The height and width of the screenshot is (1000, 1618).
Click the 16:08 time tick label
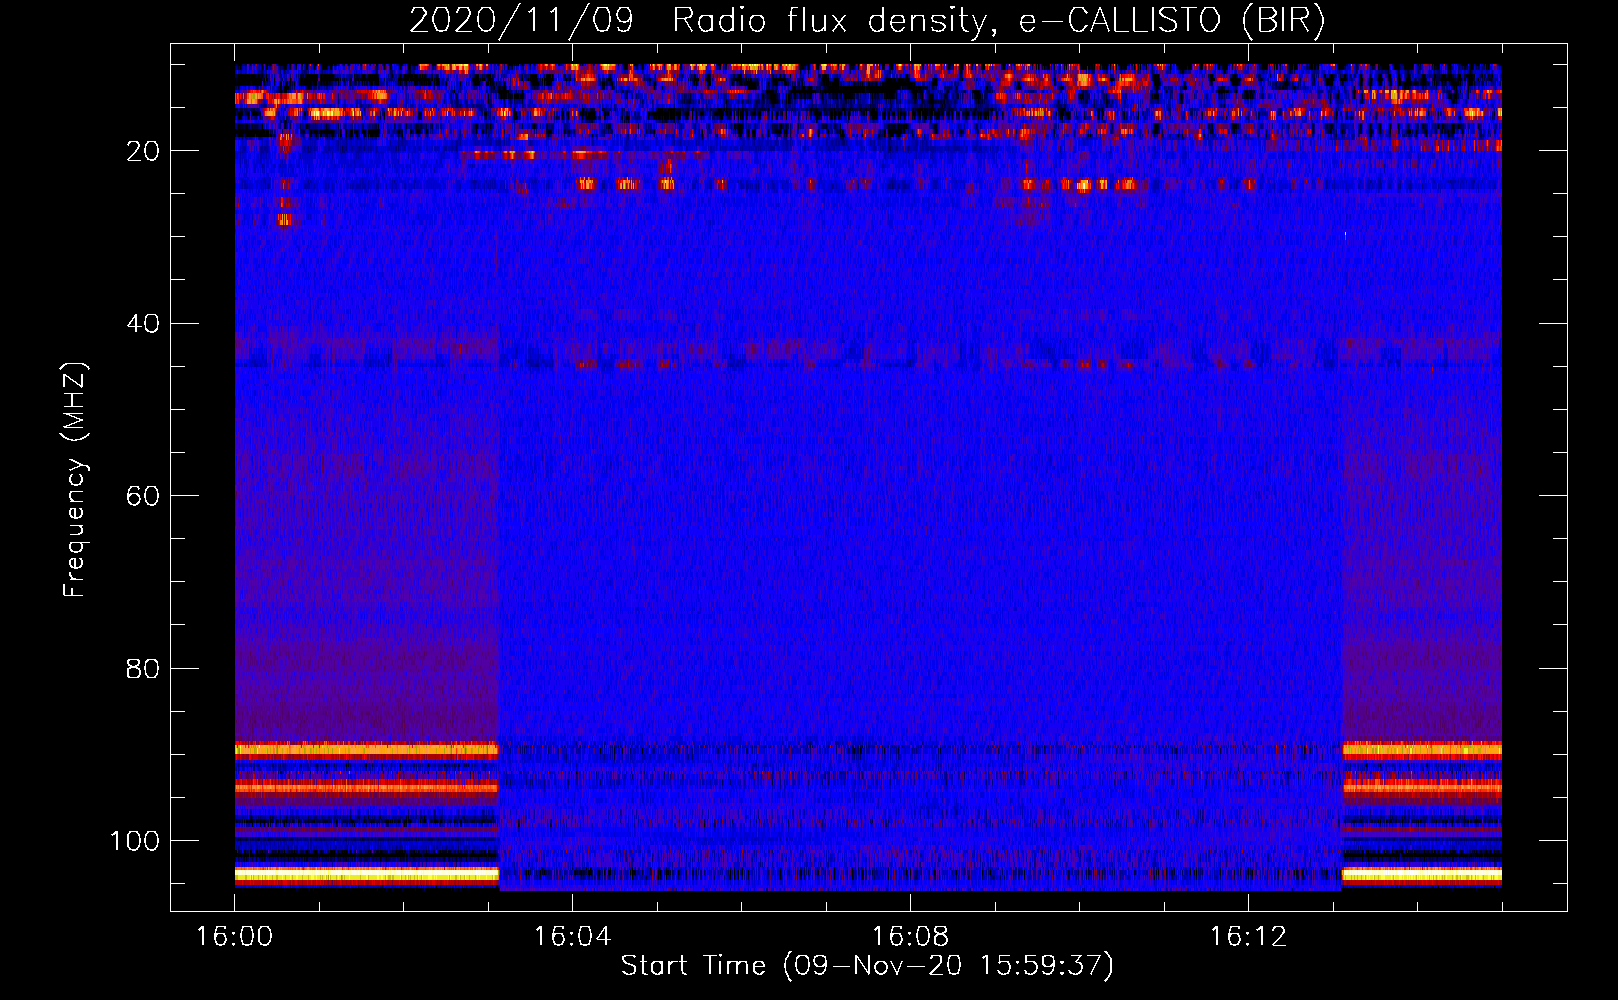click(910, 937)
